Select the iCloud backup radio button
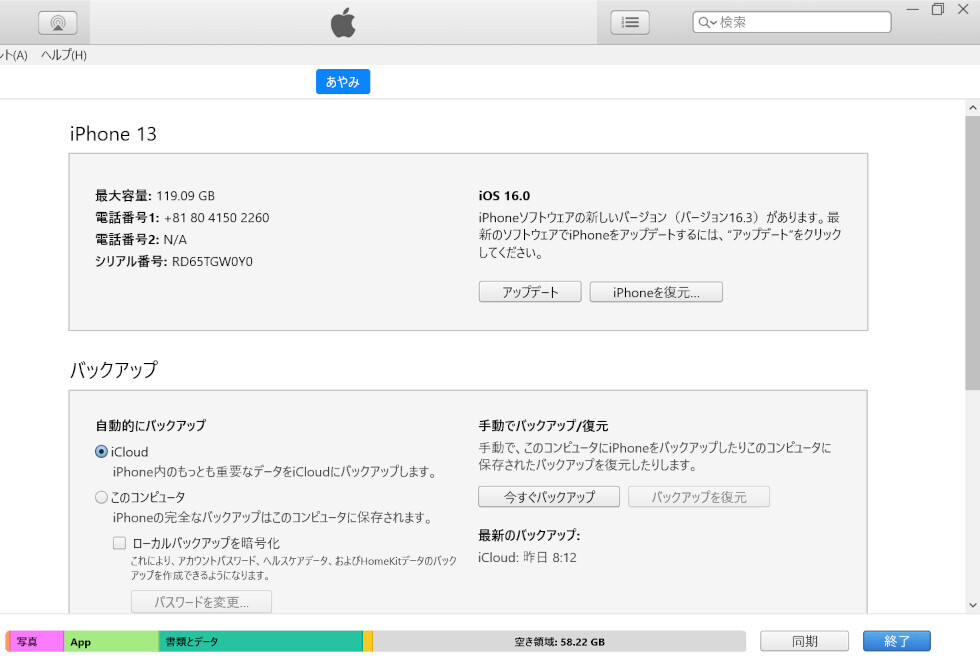Image resolution: width=980 pixels, height=661 pixels. [x=101, y=452]
